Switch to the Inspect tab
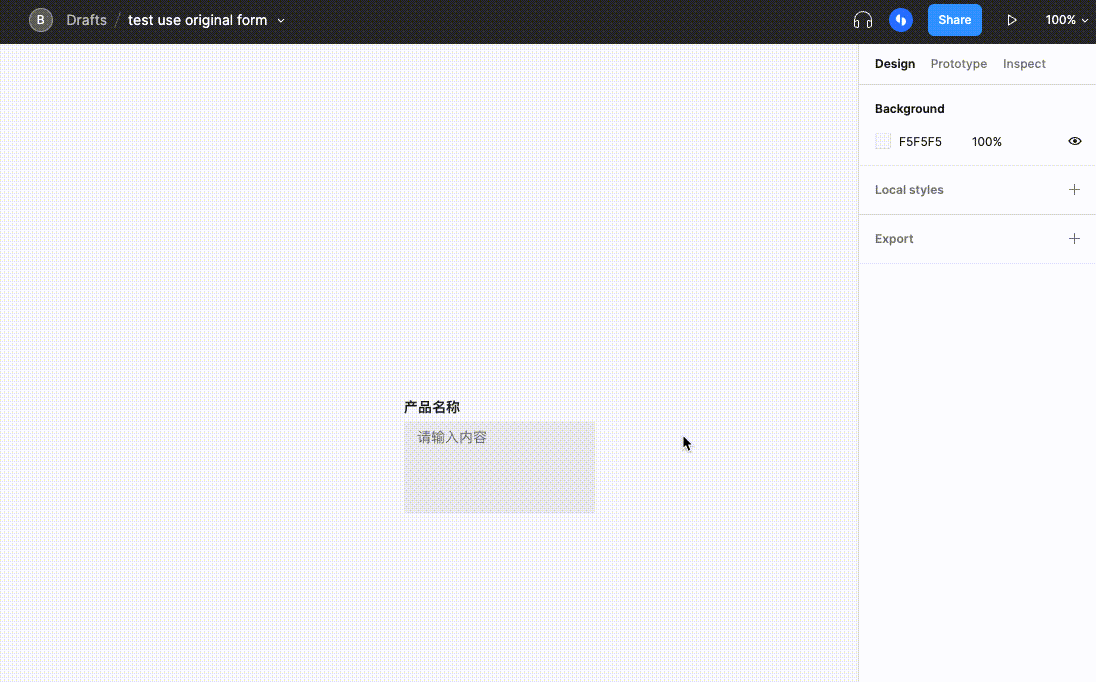 [1024, 63]
